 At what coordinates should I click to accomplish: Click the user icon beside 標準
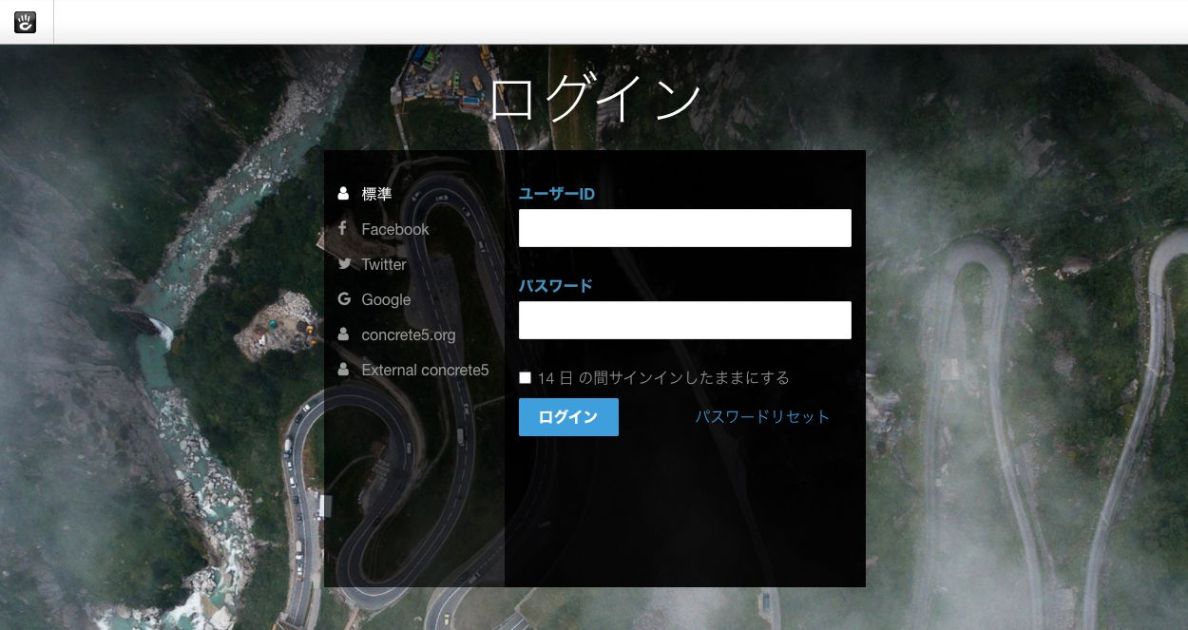344,194
